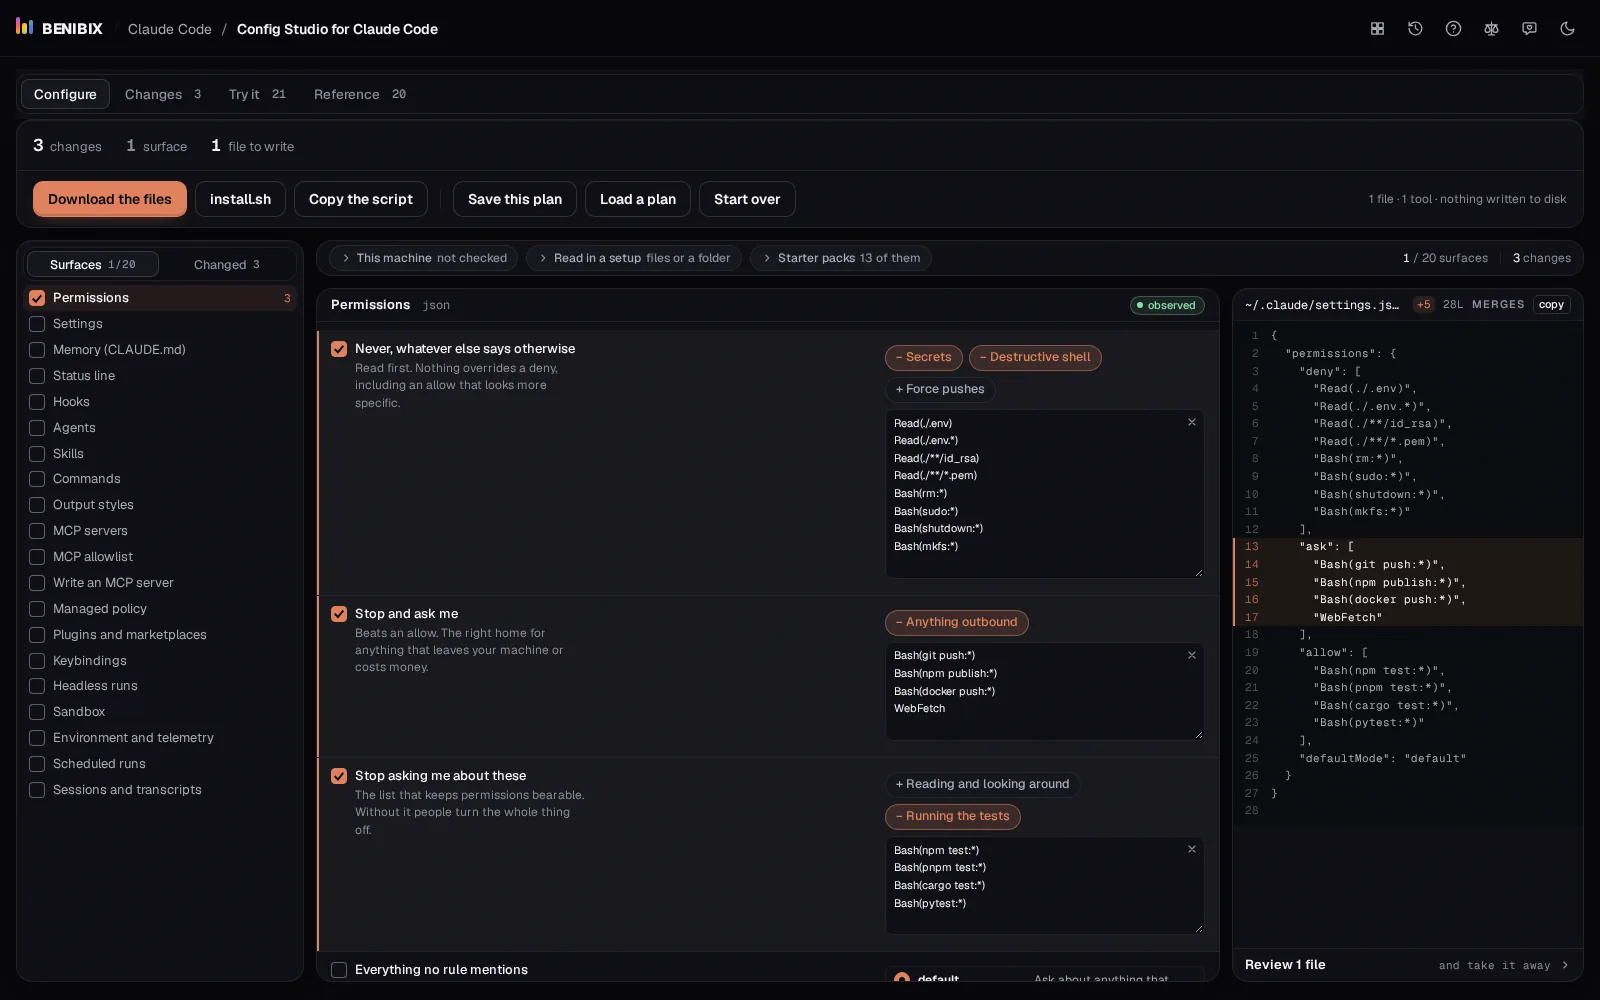
Task: Open the Reference tab
Action: point(360,94)
